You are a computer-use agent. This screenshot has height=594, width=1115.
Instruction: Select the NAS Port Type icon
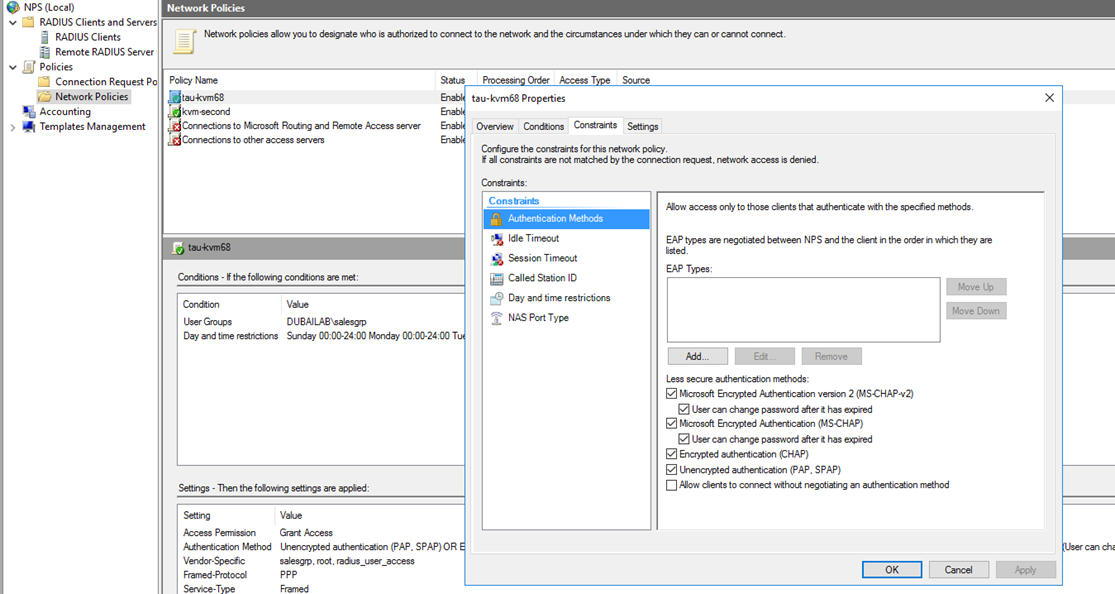click(496, 318)
